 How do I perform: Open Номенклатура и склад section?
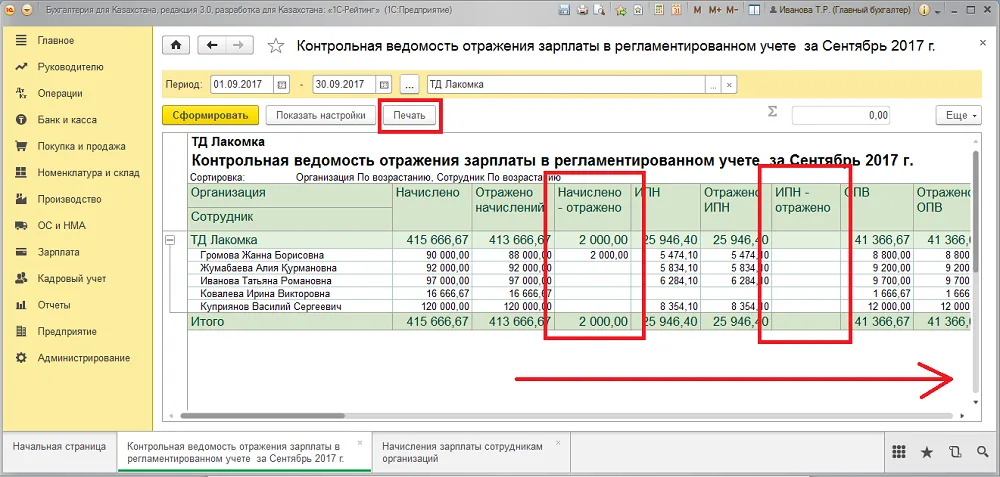click(88, 173)
